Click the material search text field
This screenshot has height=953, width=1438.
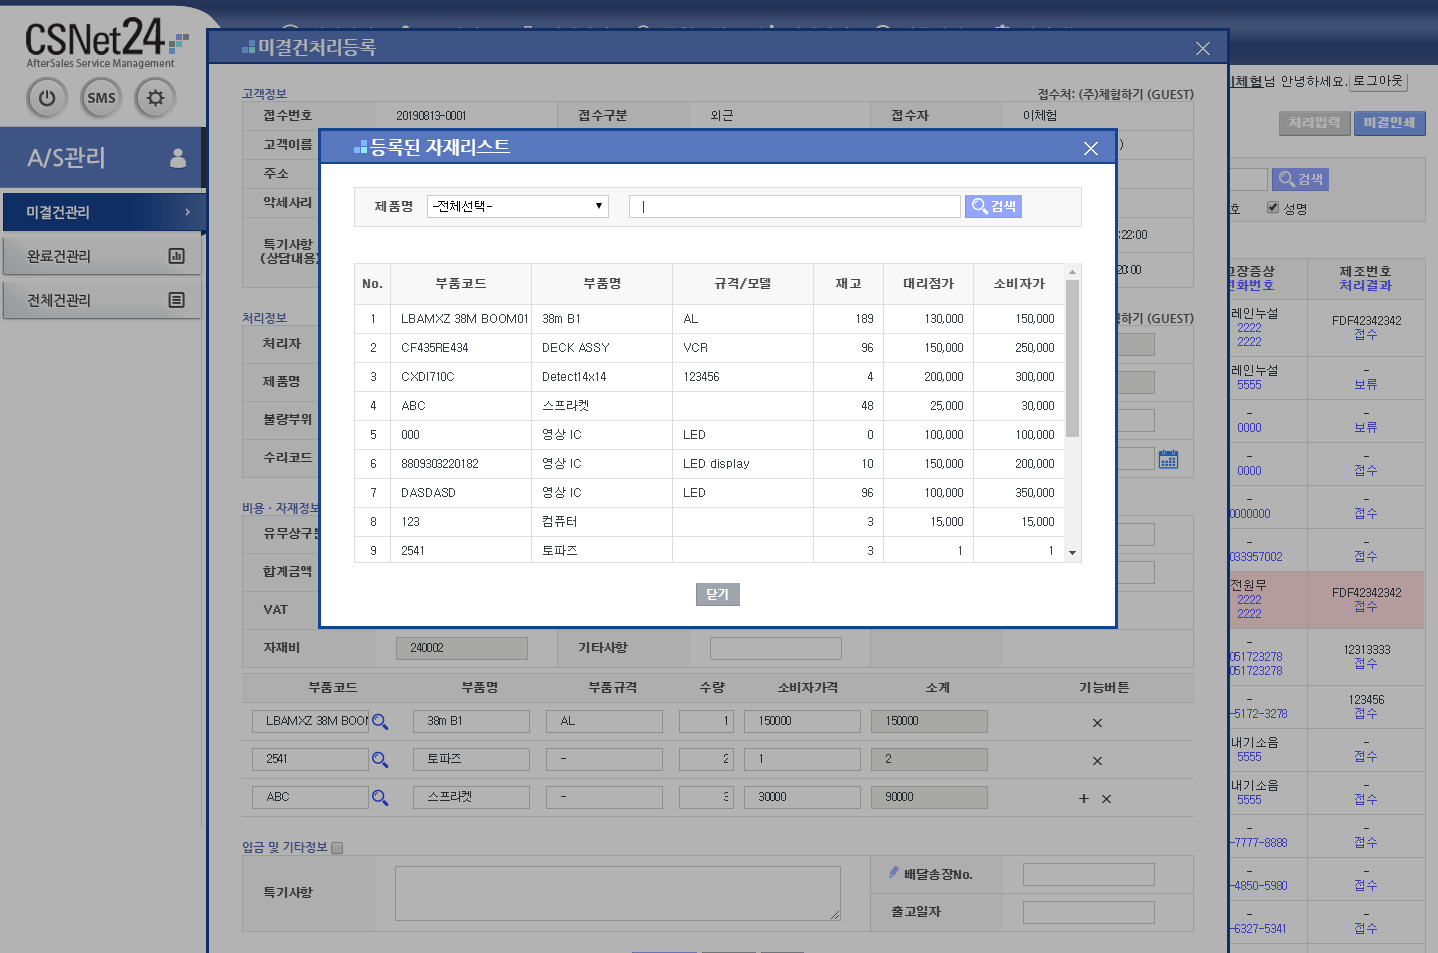pyautogui.click(x=794, y=206)
